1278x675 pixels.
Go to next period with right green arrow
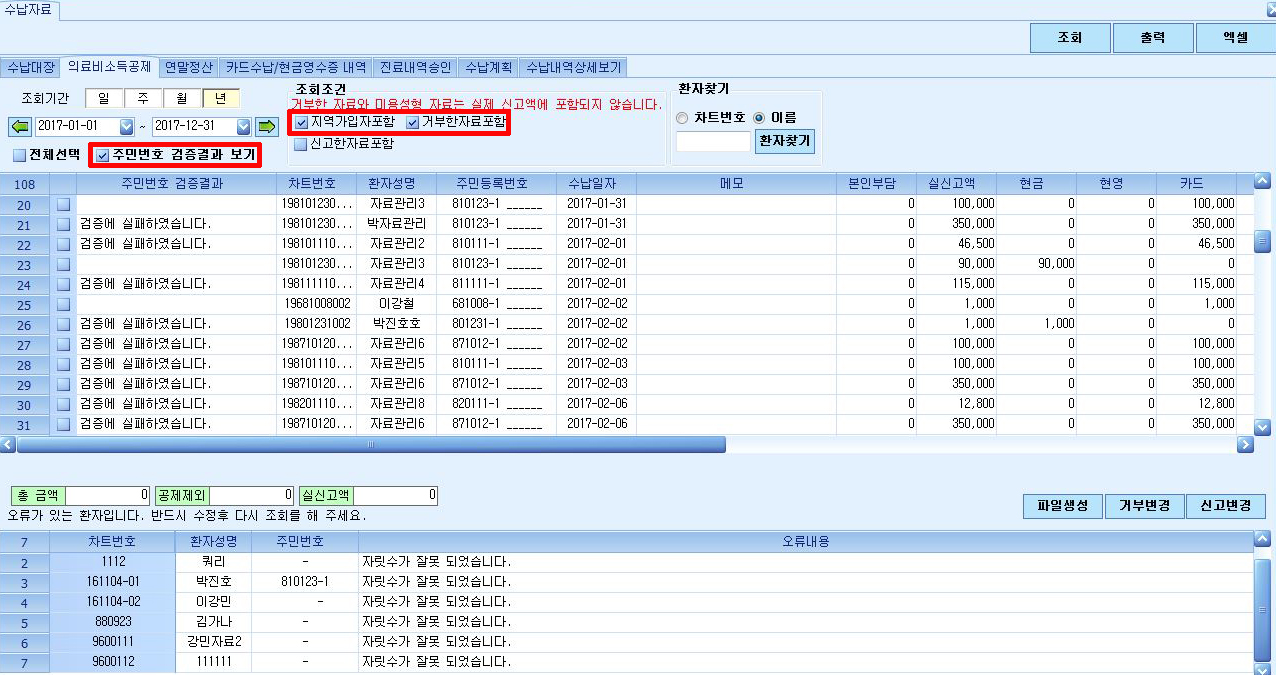pos(266,127)
